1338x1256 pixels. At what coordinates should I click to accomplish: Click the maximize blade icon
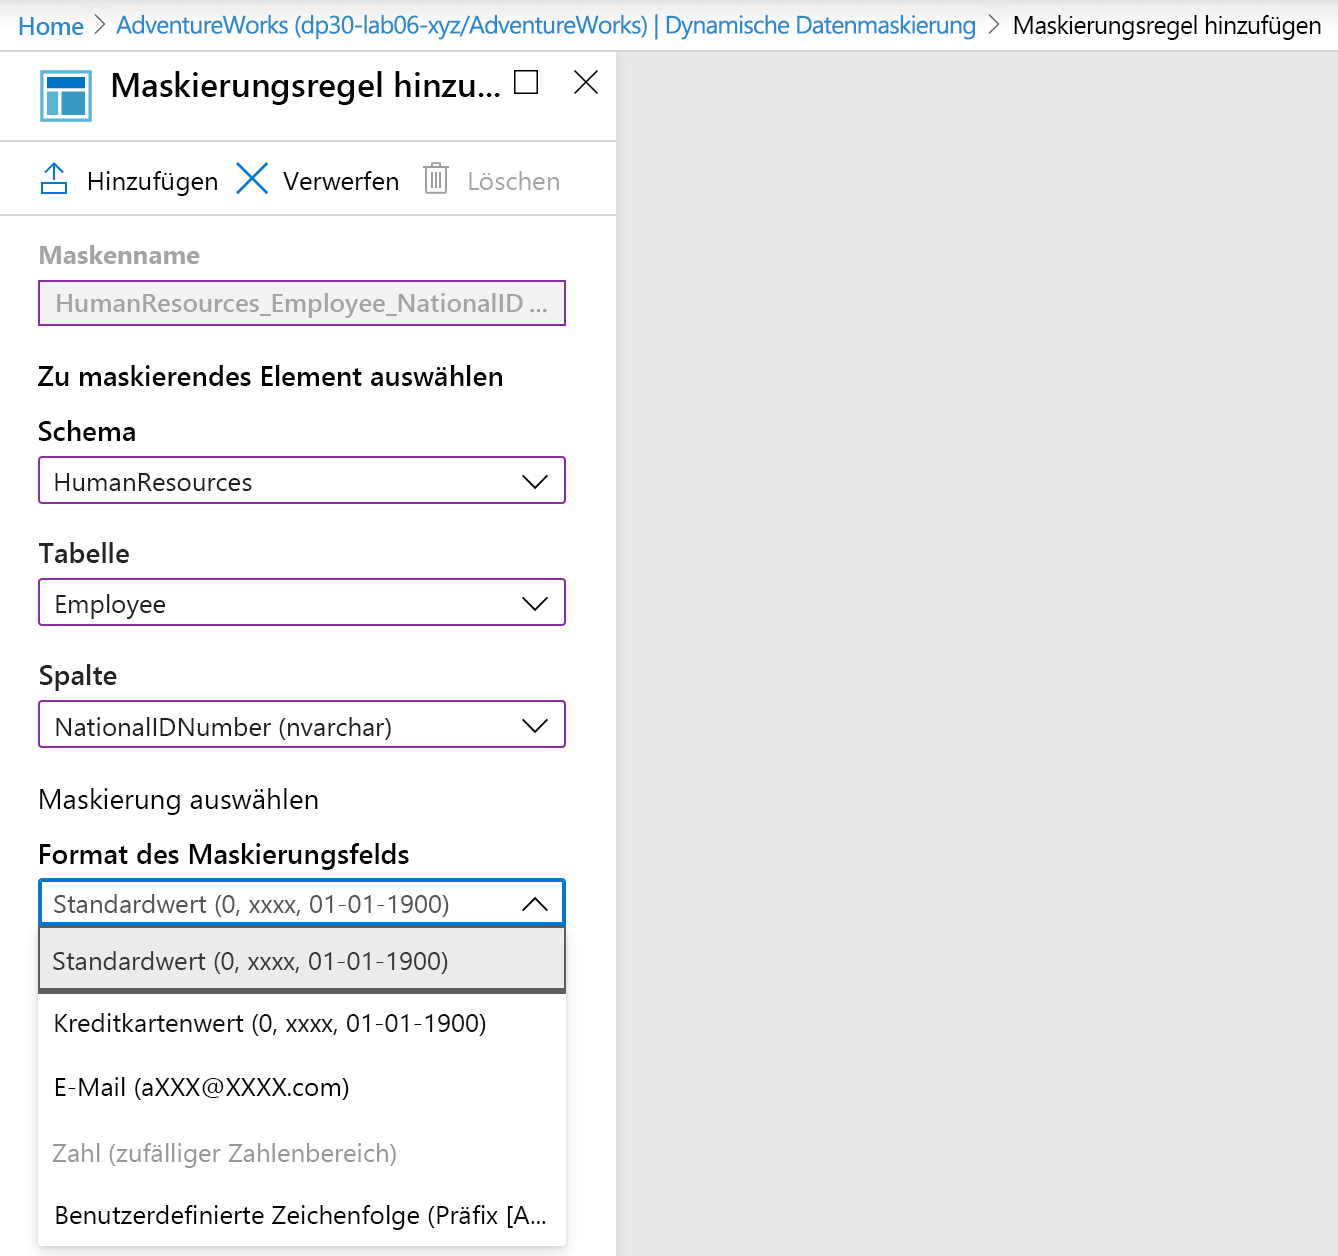[524, 83]
